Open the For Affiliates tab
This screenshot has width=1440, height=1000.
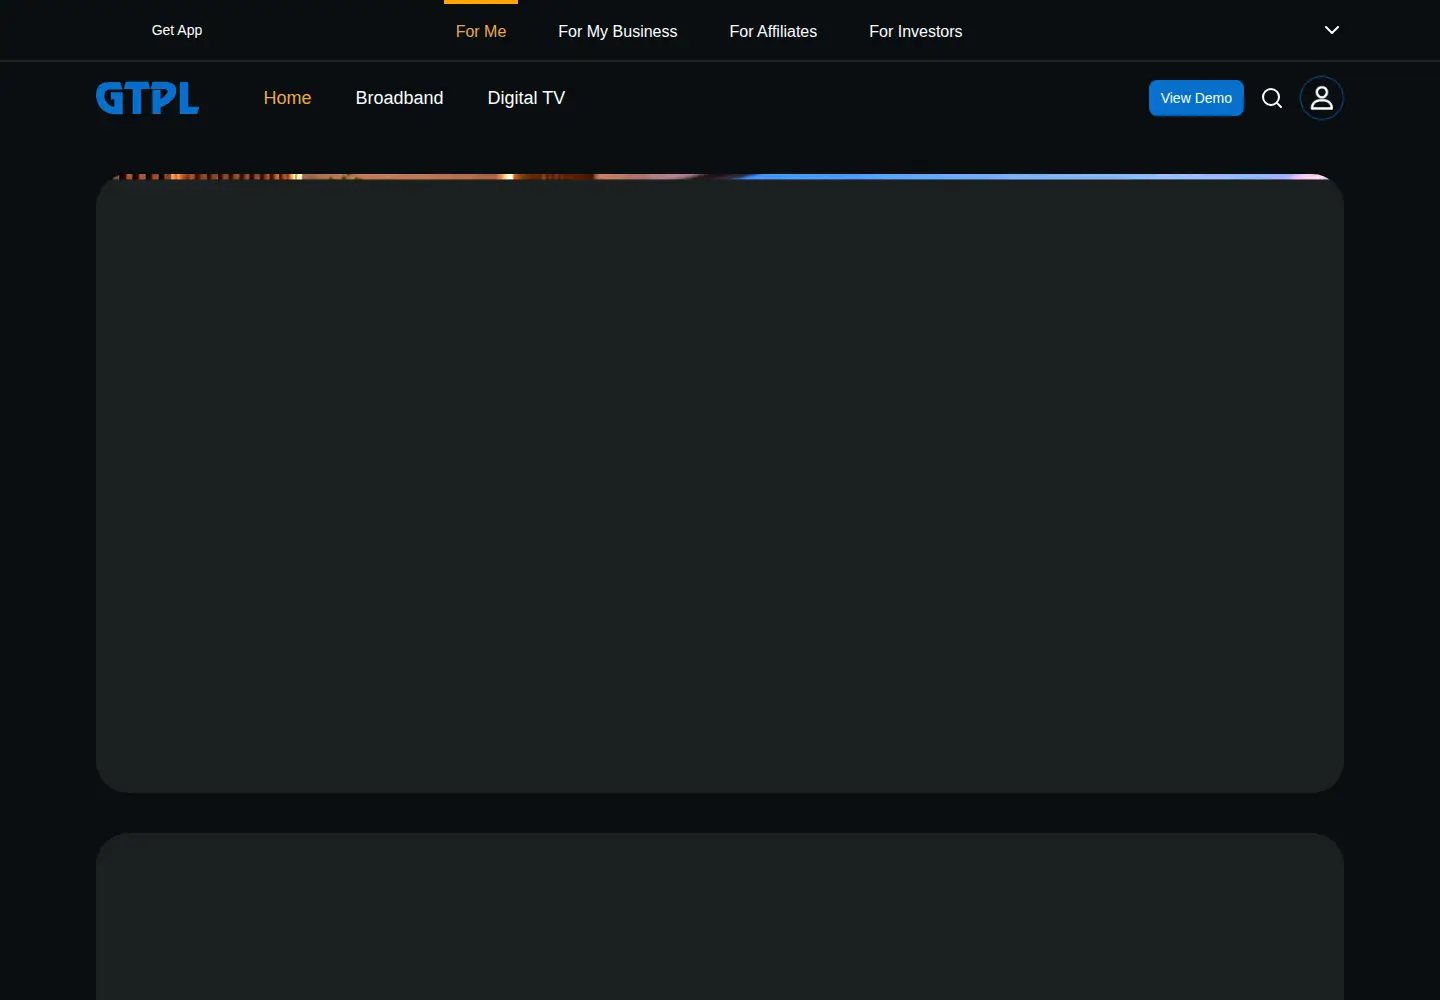pos(773,31)
